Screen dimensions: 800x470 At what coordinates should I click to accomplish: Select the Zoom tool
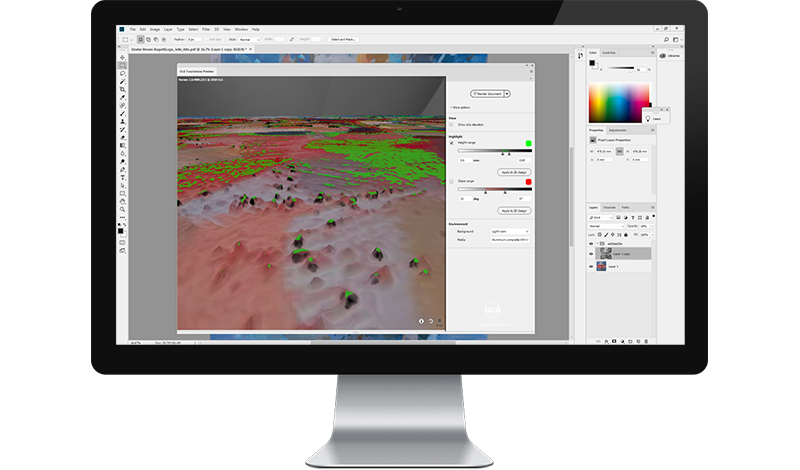tap(122, 209)
